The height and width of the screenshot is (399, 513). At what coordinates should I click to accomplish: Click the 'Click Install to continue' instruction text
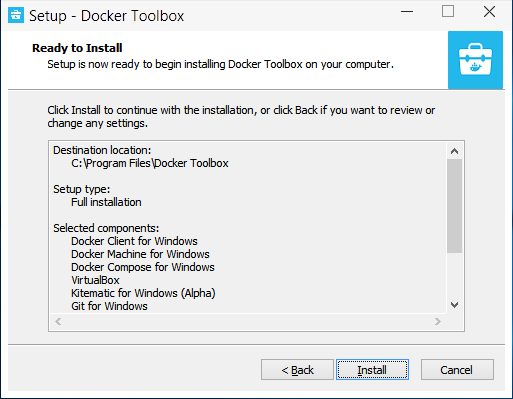[241, 117]
